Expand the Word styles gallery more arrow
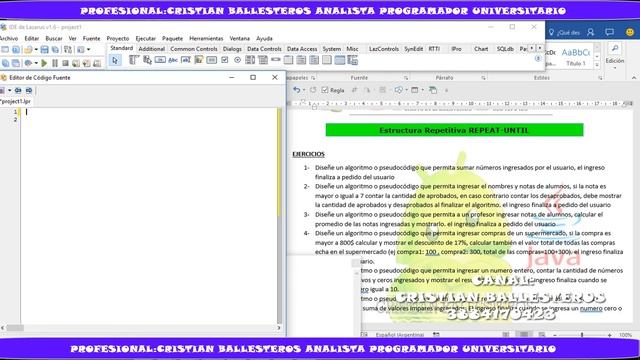This screenshot has width=640, height=360. point(597,64)
